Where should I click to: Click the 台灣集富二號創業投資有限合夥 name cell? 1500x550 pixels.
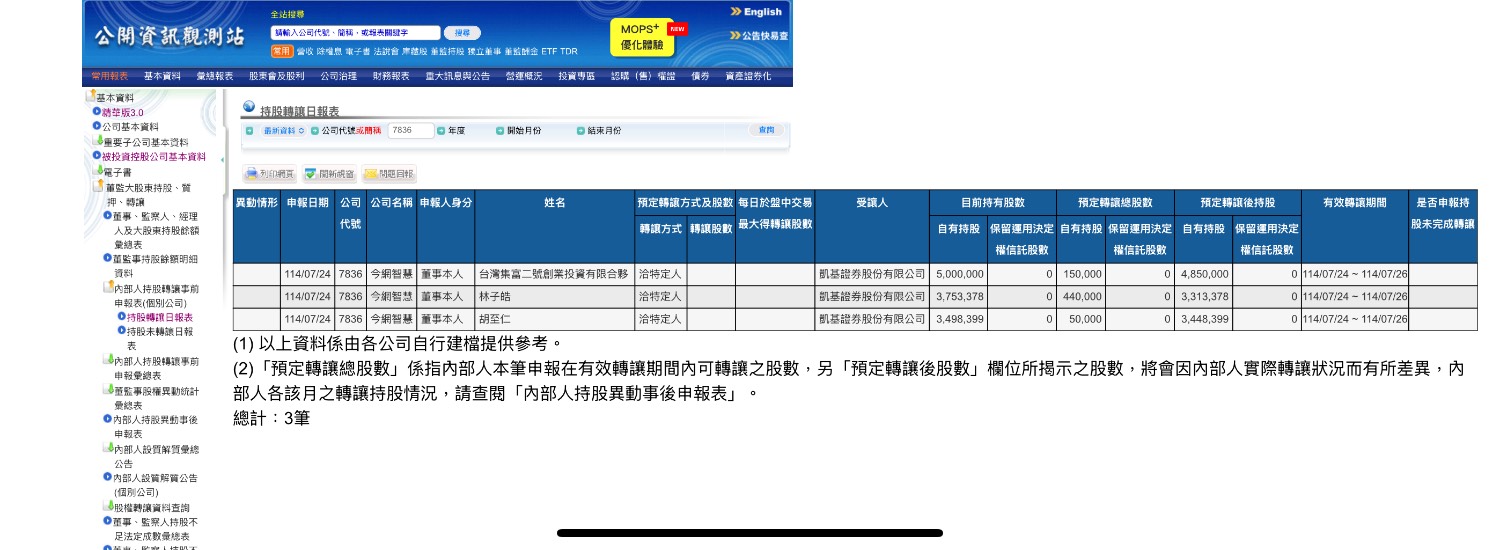tap(554, 274)
